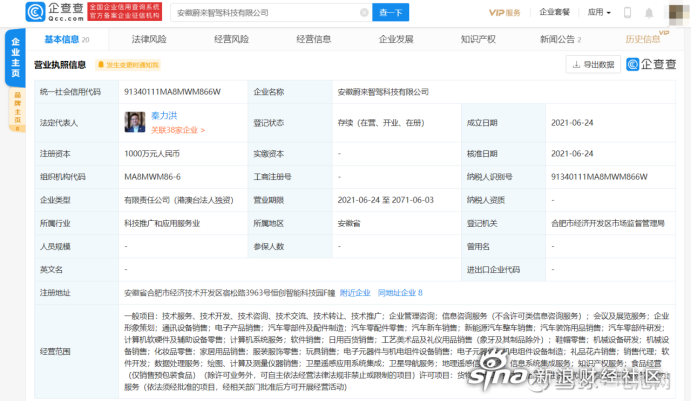Switch to the 企业发展 tab
This screenshot has width=691, height=402.
[x=396, y=39]
